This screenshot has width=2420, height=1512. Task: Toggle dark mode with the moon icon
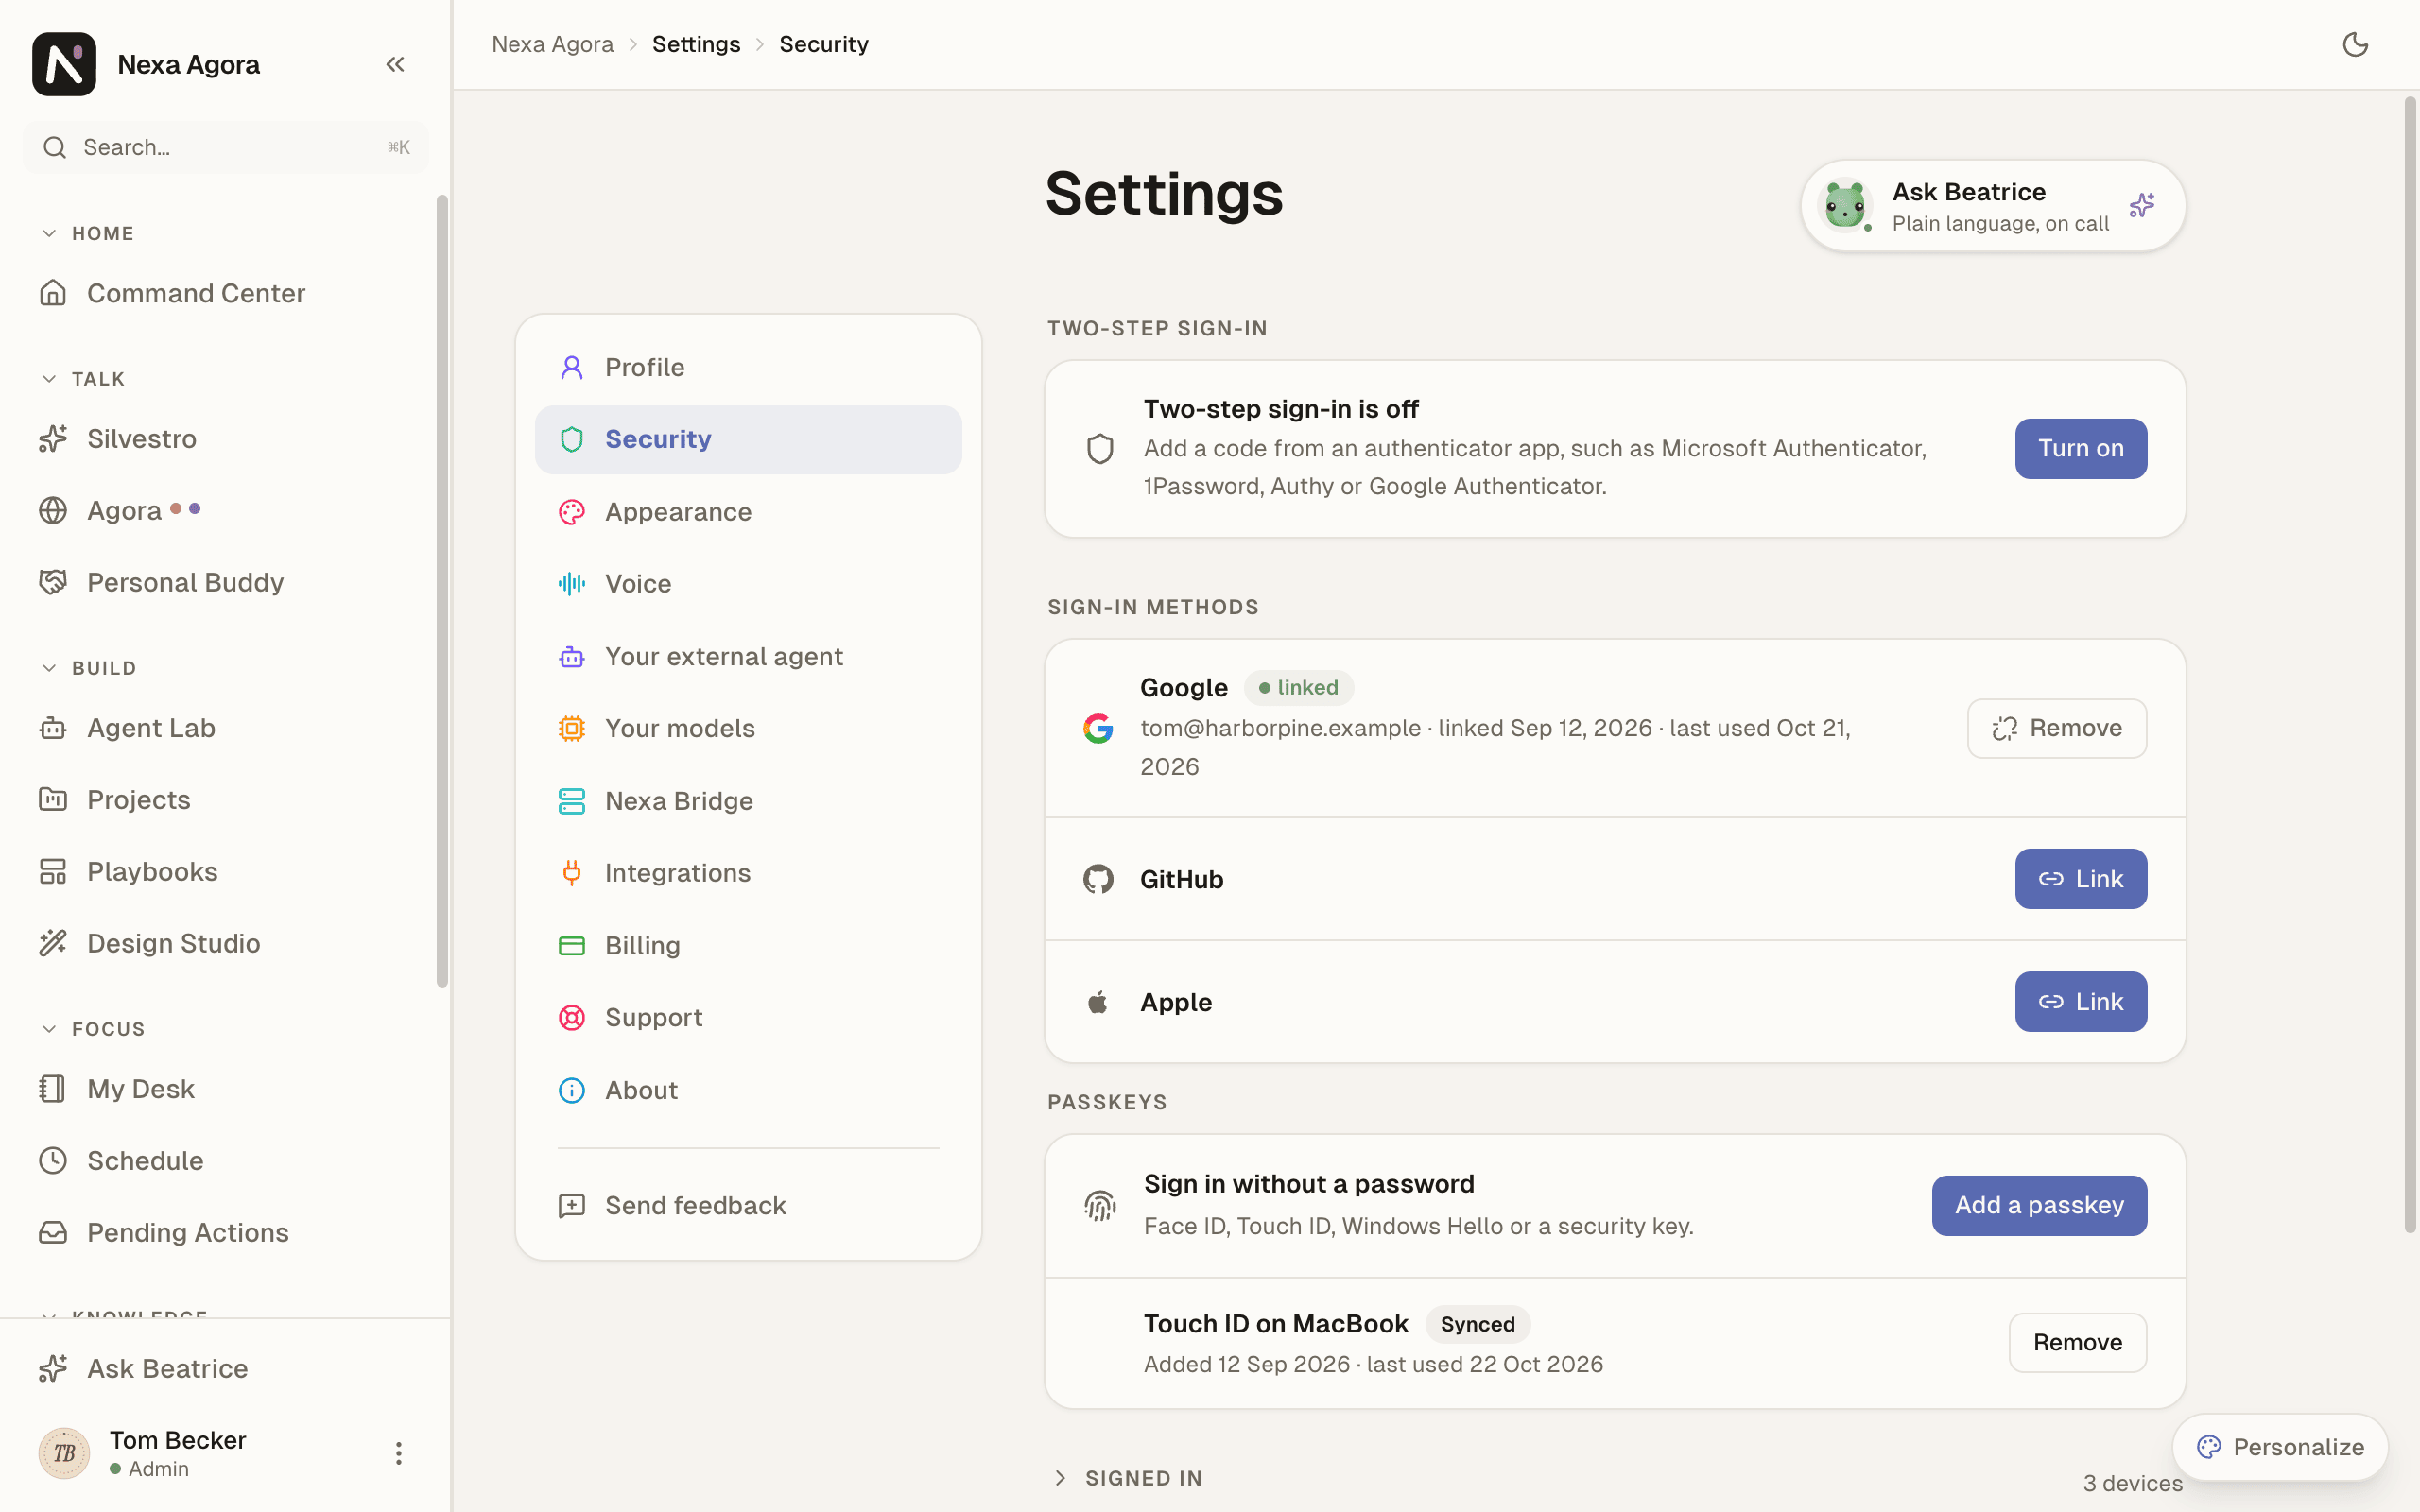(2355, 44)
